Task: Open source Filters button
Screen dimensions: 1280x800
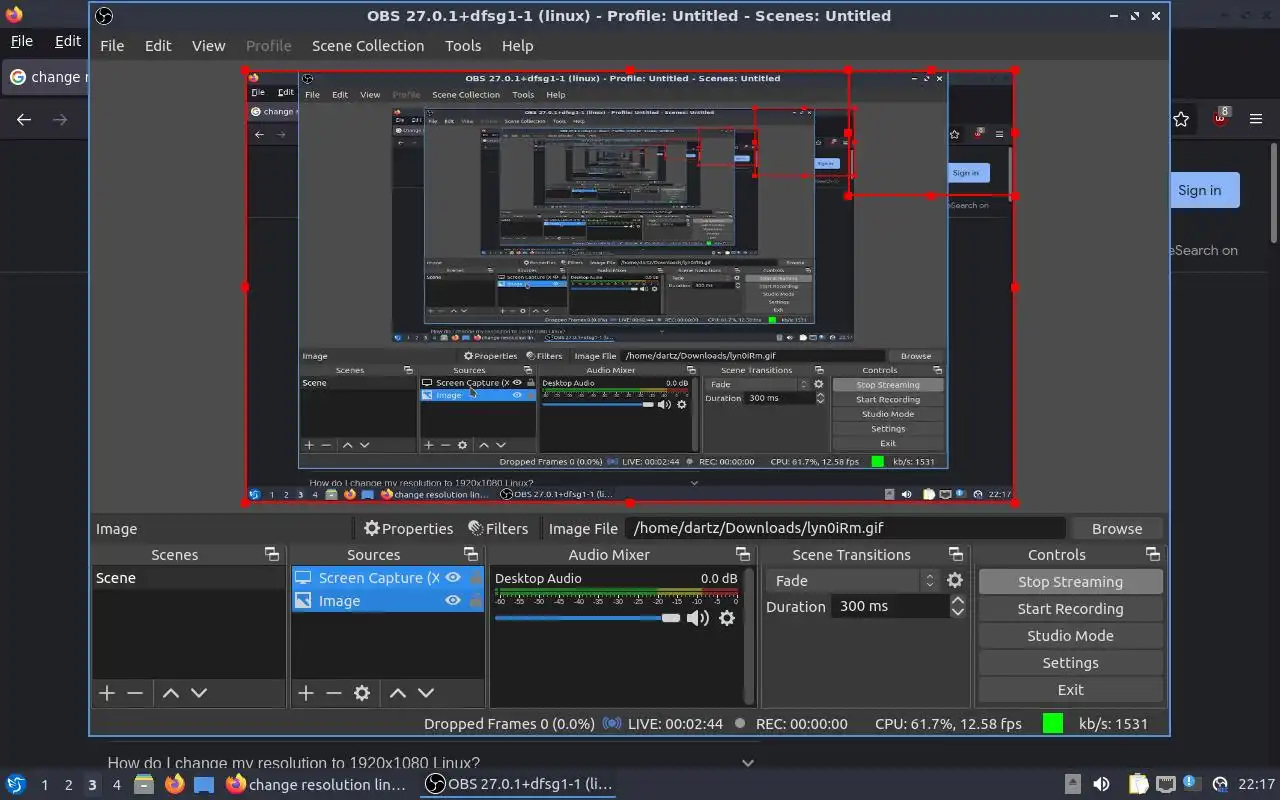Action: pyautogui.click(x=498, y=528)
